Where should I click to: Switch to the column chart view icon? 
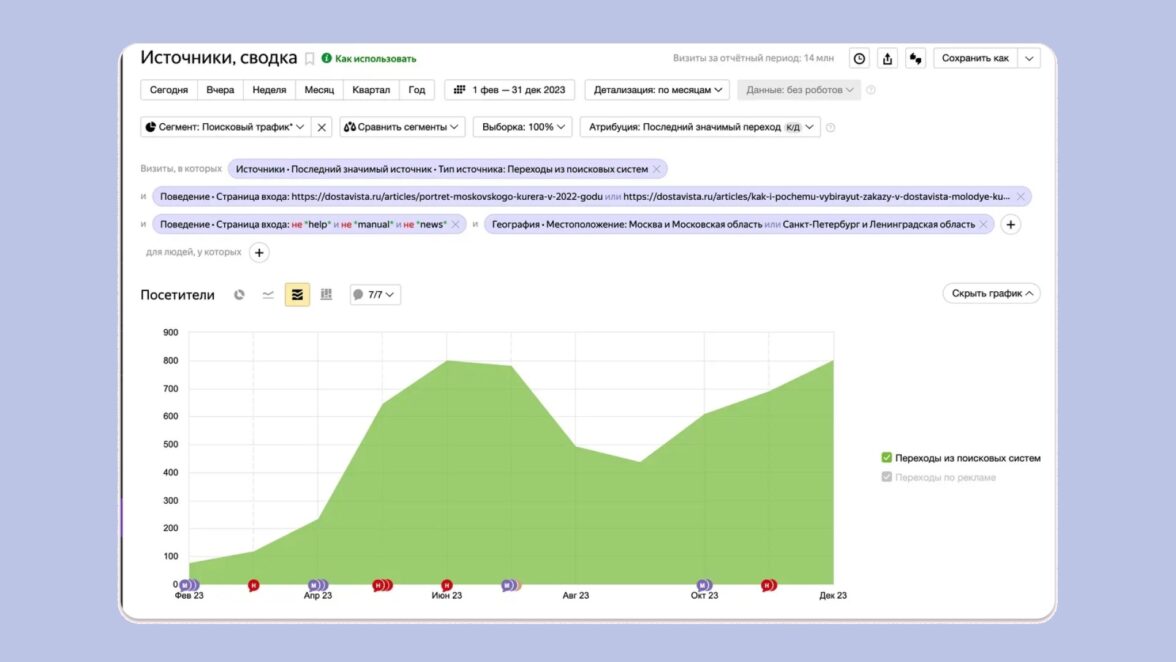coord(326,295)
